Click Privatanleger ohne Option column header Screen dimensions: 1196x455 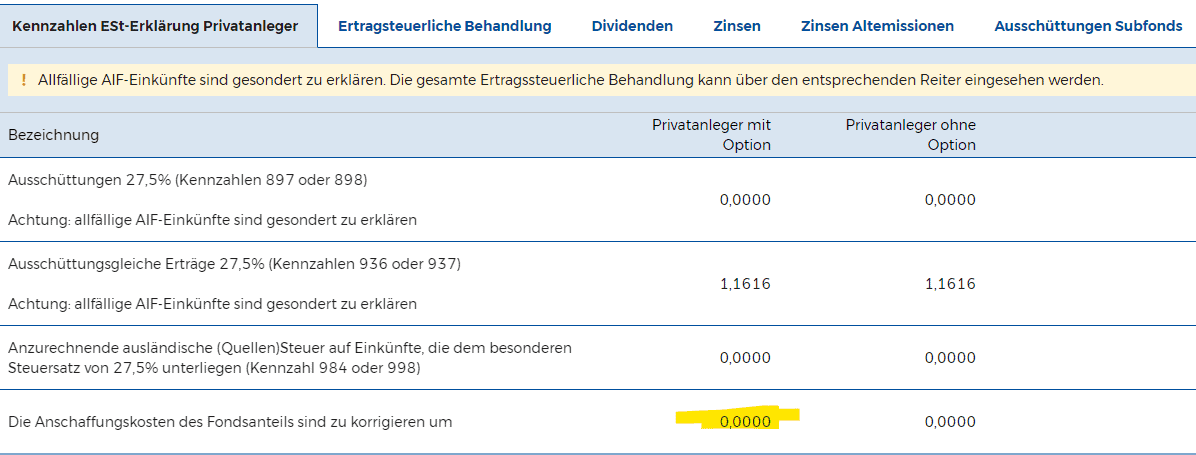pos(911,135)
